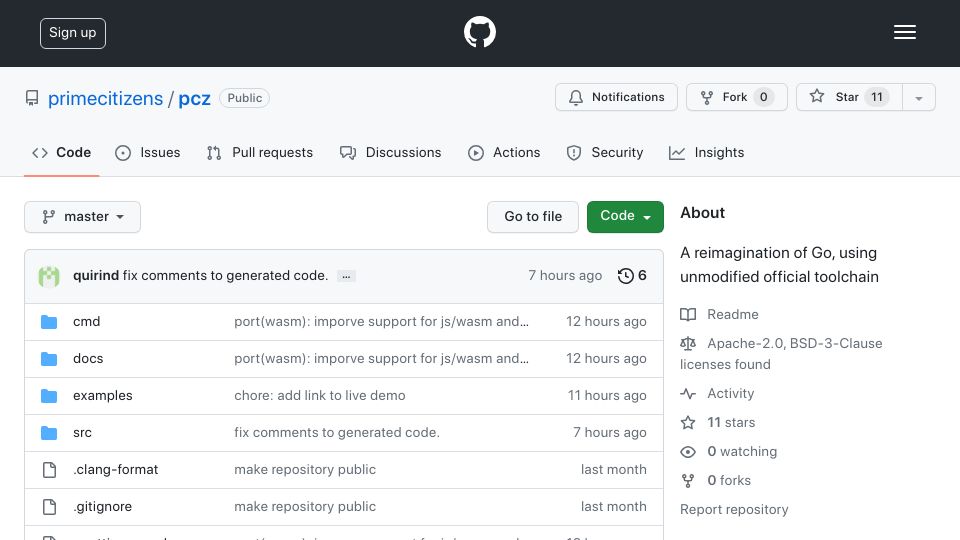Click the Report repository link
The height and width of the screenshot is (540, 960).
[x=734, y=509]
